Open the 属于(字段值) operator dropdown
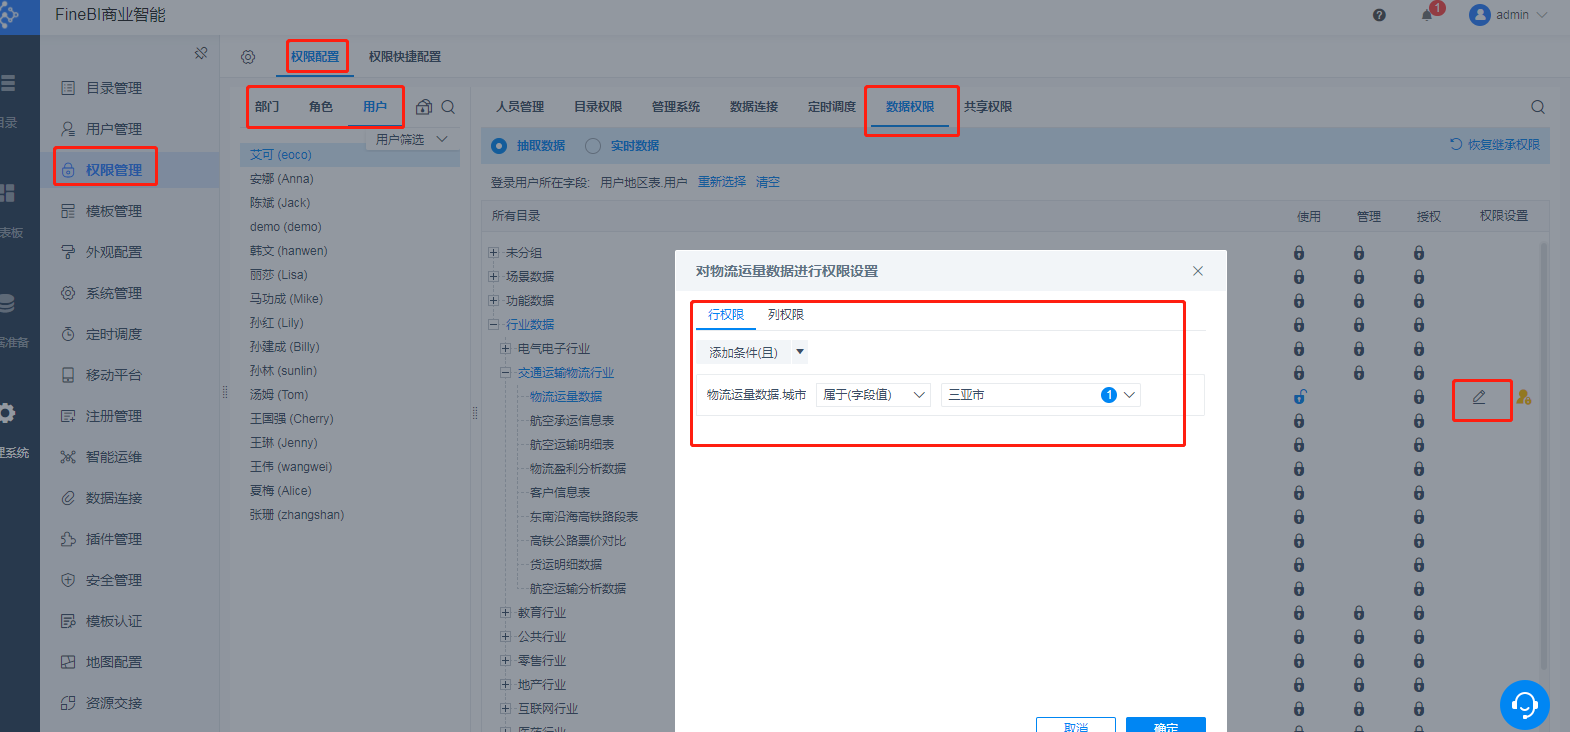The width and height of the screenshot is (1570, 732). (x=874, y=395)
